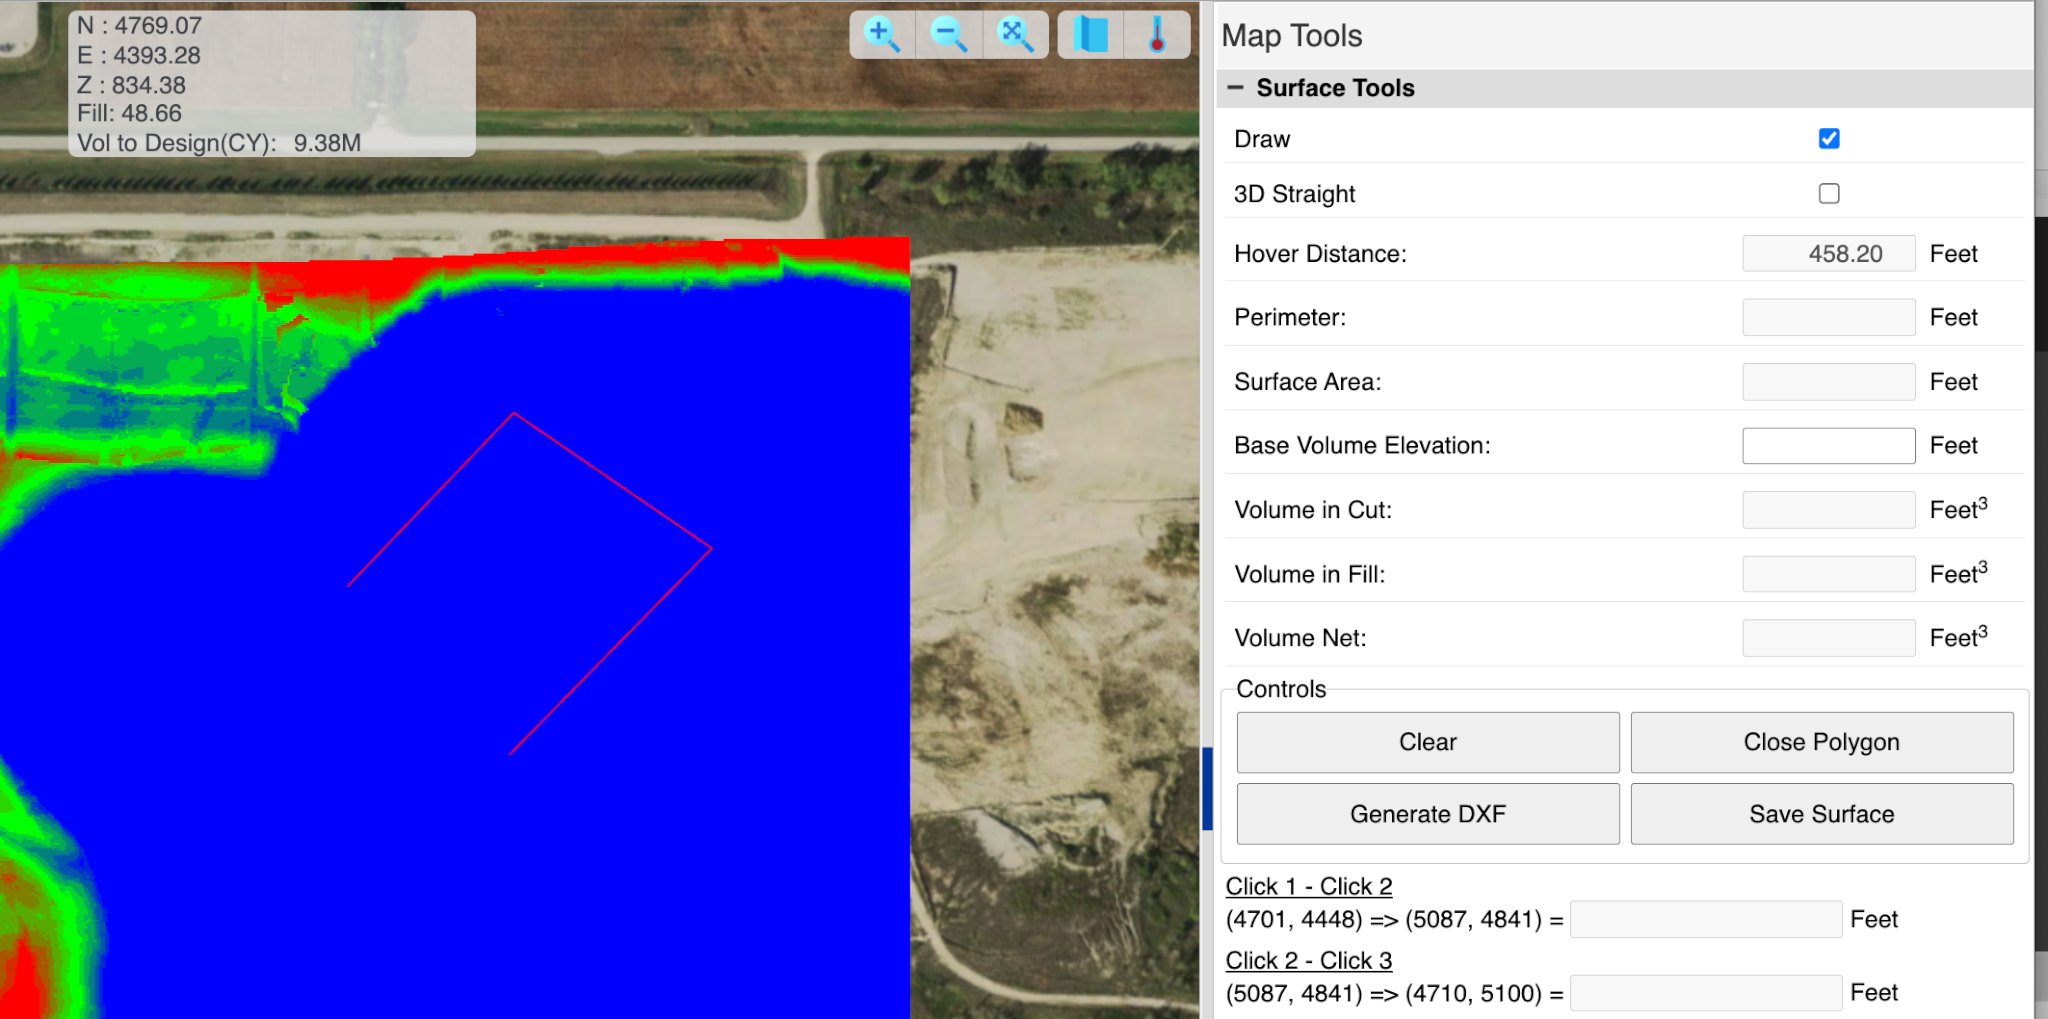Collapse the Surface Tools section
Image resolution: width=2048 pixels, height=1019 pixels.
tap(1235, 88)
